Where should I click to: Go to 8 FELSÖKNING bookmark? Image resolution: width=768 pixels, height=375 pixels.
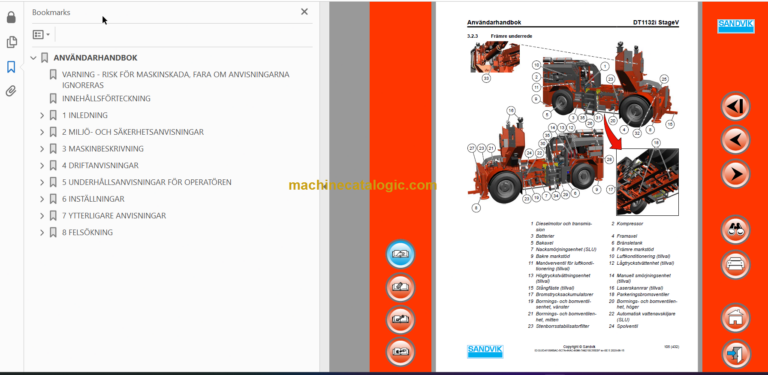87,233
